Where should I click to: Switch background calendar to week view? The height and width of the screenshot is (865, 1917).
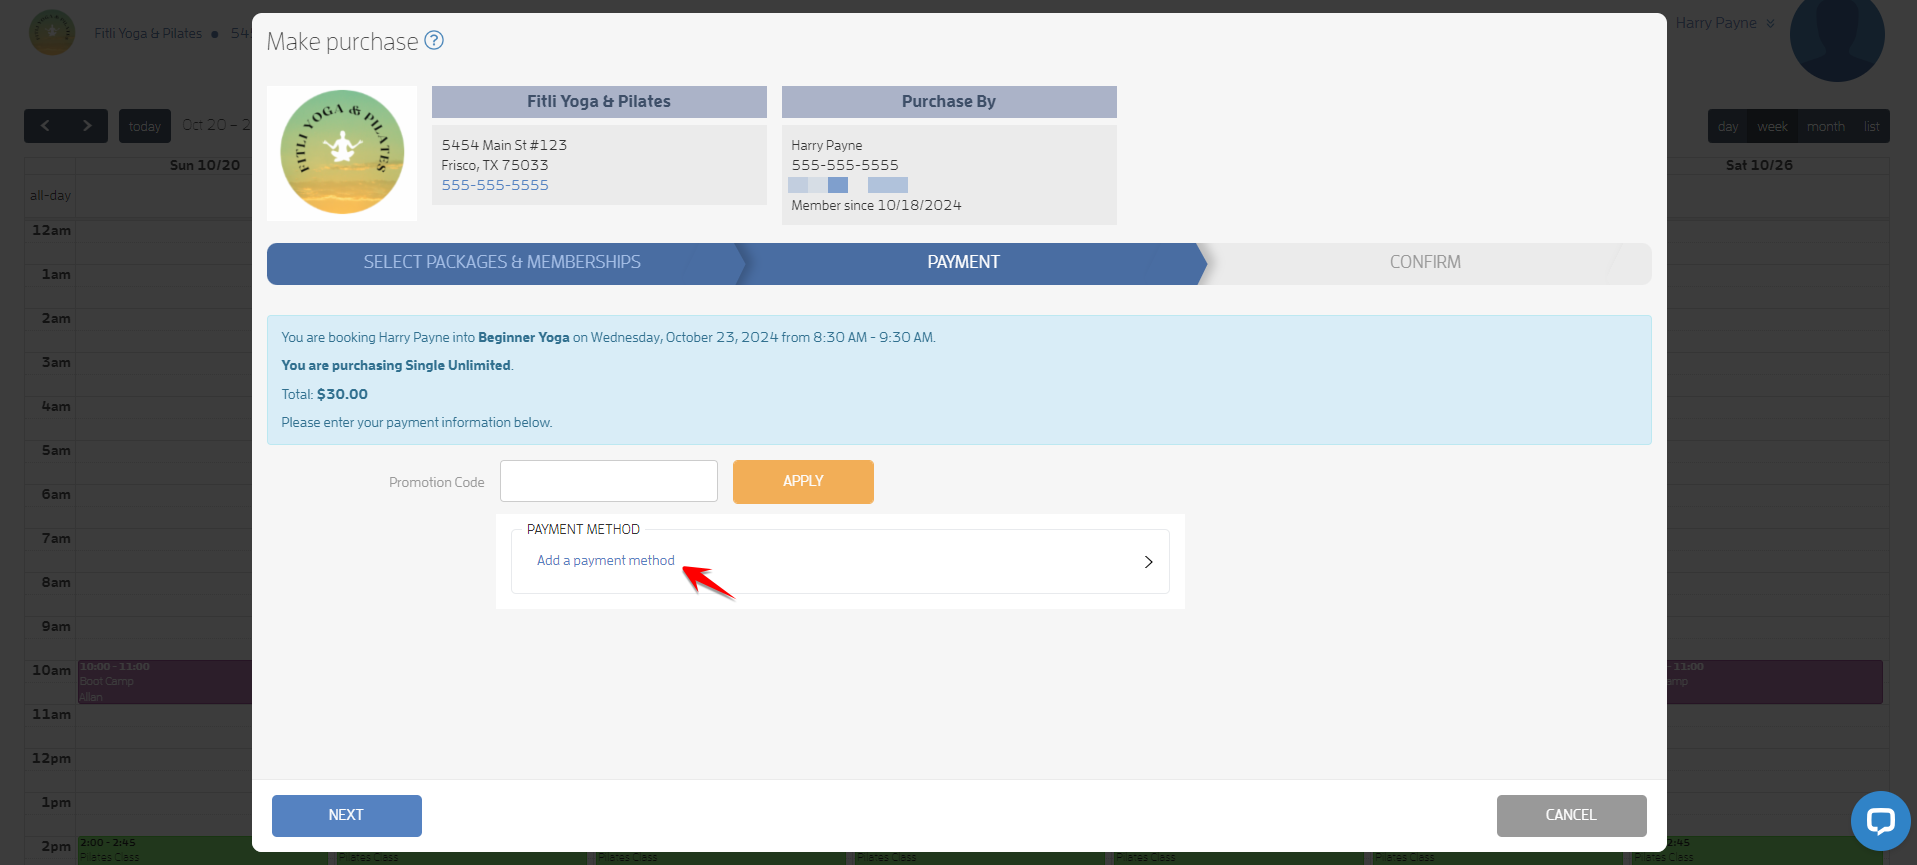tap(1772, 126)
